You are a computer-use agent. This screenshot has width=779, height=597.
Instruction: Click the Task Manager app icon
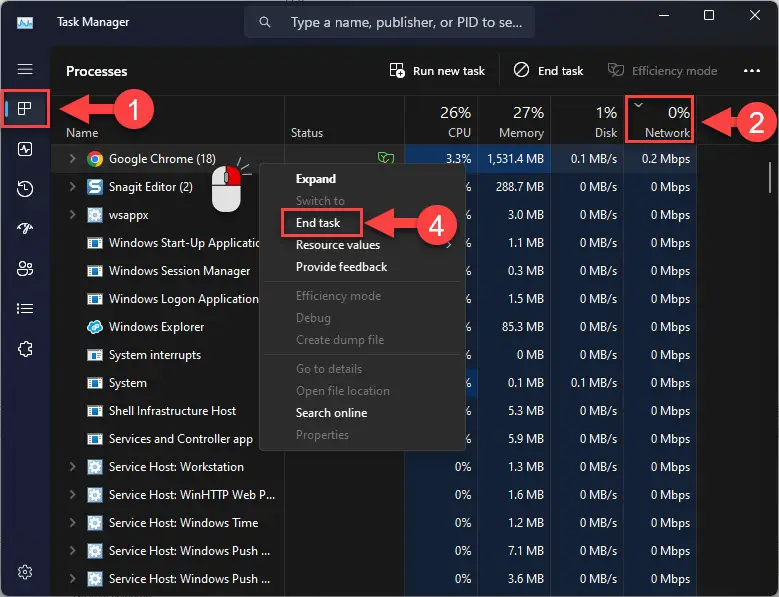click(x=25, y=22)
